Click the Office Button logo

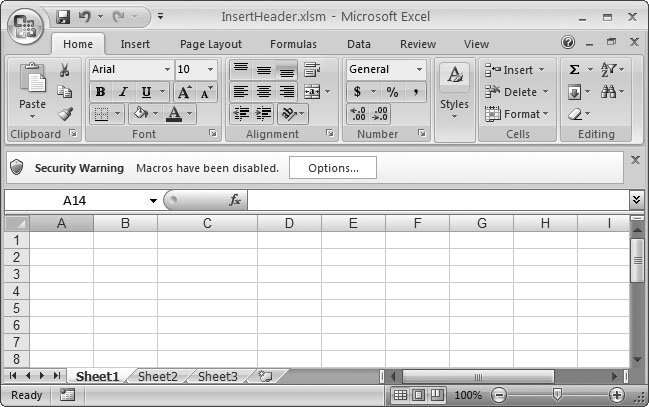27,25
